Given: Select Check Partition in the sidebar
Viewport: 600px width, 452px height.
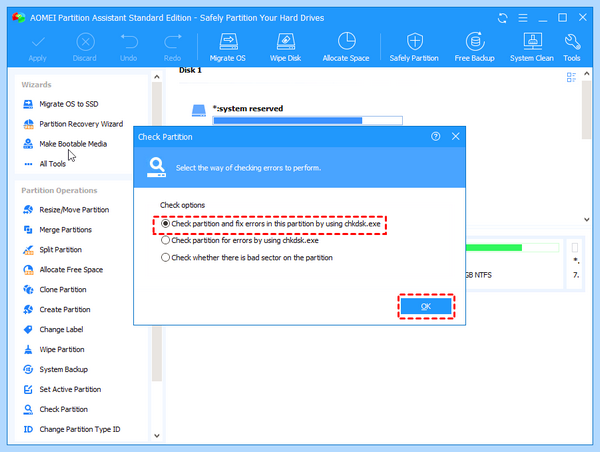Looking at the screenshot, I should click(64, 409).
